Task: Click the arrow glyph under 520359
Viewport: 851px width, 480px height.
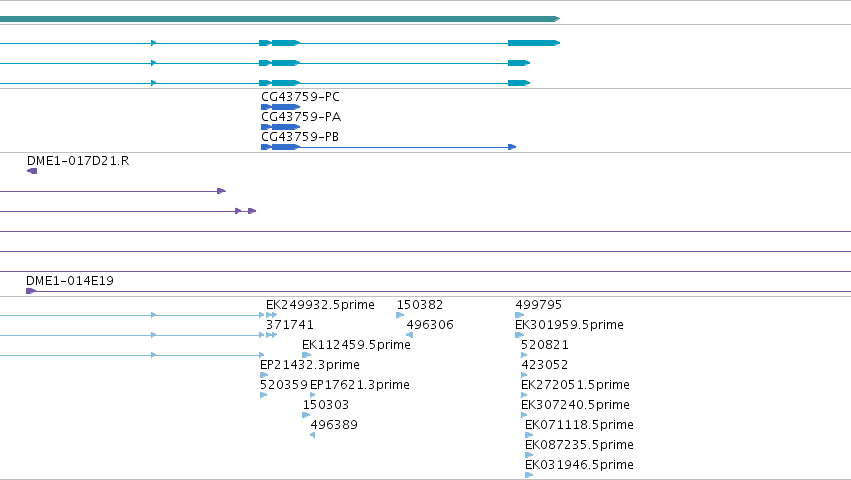Action: pos(264,395)
